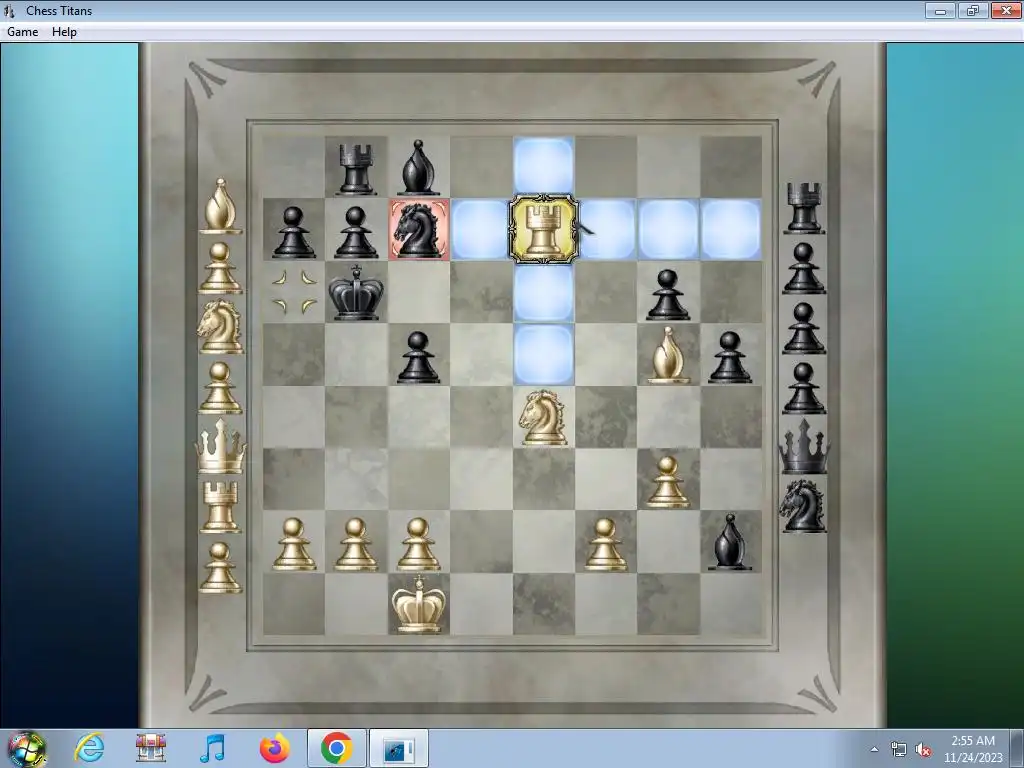Click the selected white rook on e7
The height and width of the screenshot is (768, 1024).
(543, 229)
